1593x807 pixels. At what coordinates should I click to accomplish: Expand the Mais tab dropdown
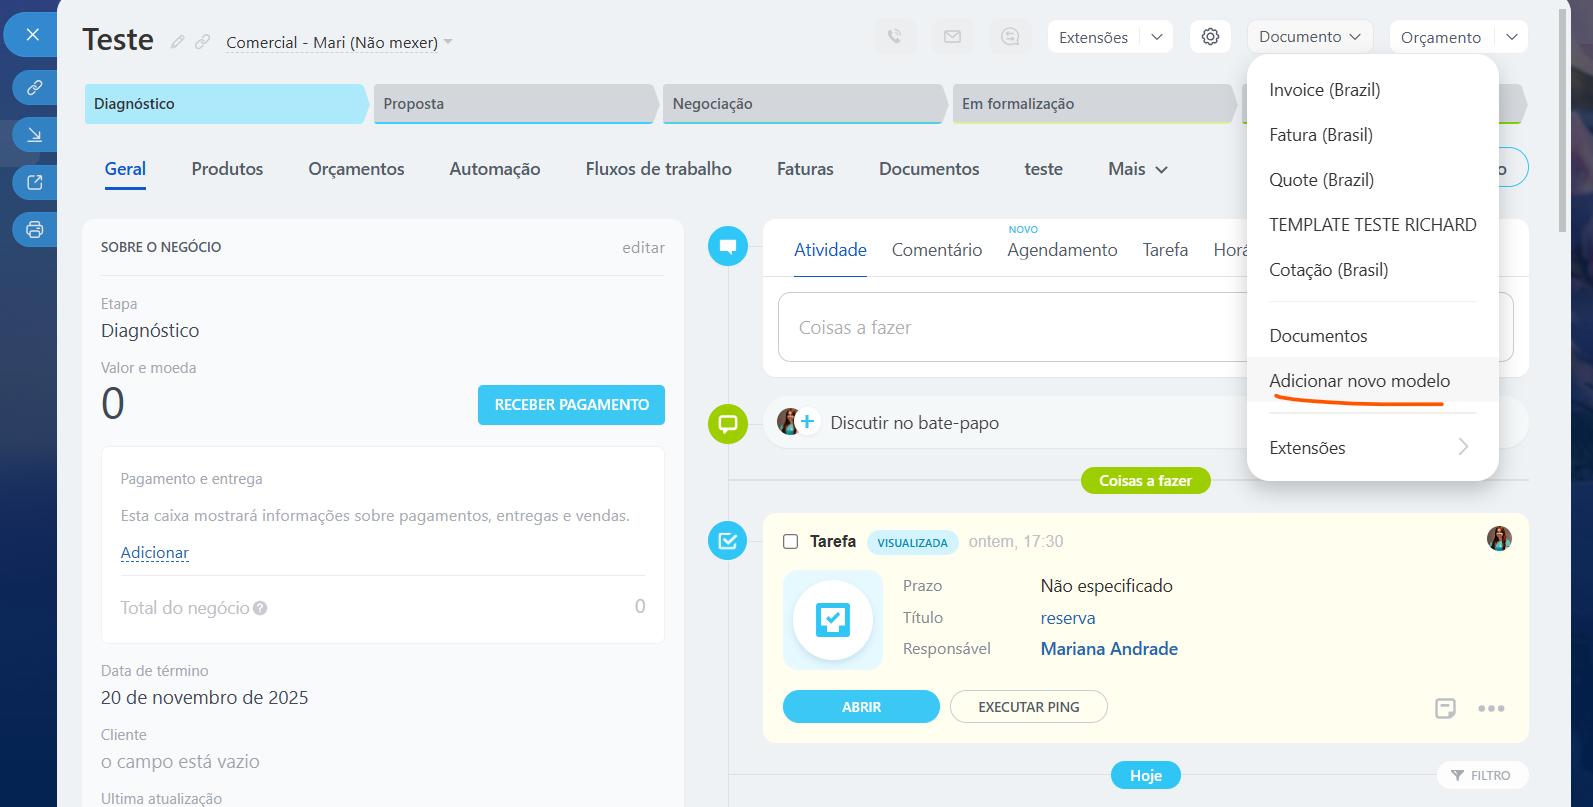[1138, 169]
